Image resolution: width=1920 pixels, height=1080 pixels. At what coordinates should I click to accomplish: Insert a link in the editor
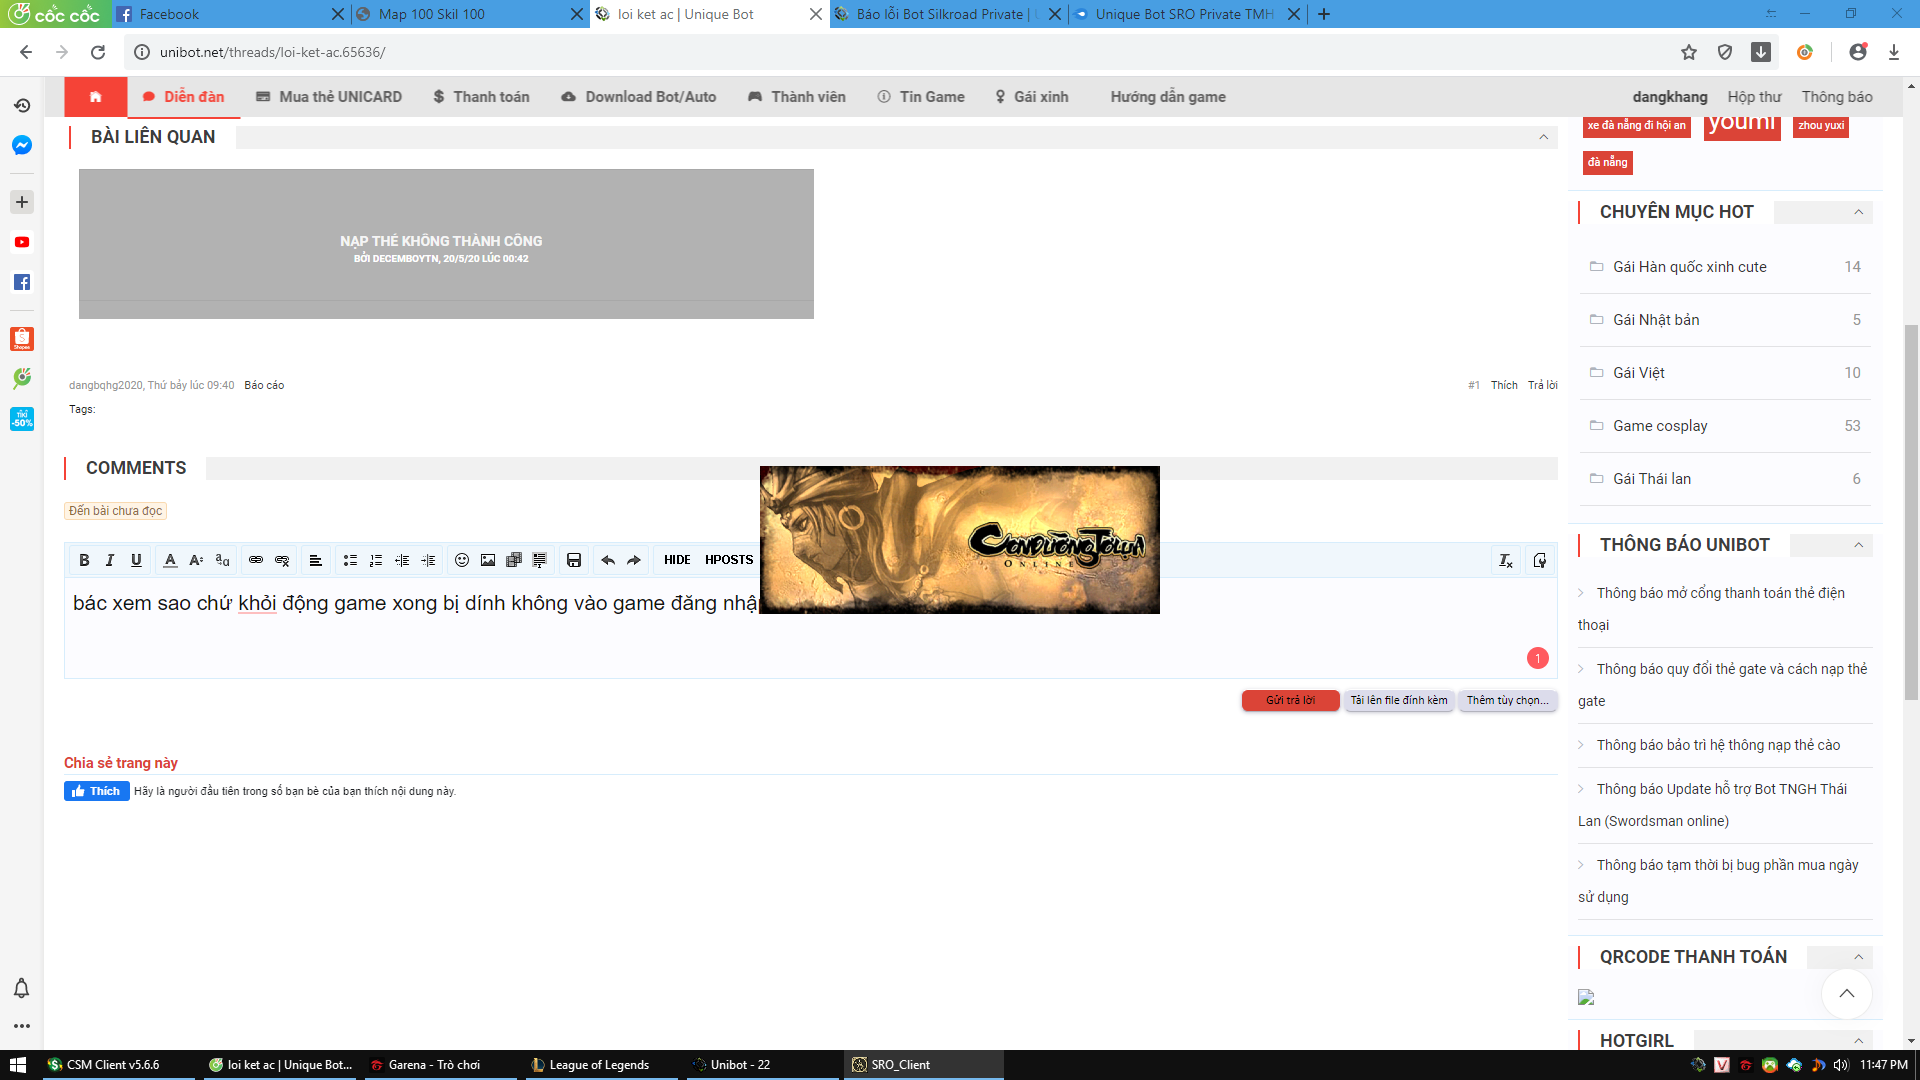pos(256,560)
